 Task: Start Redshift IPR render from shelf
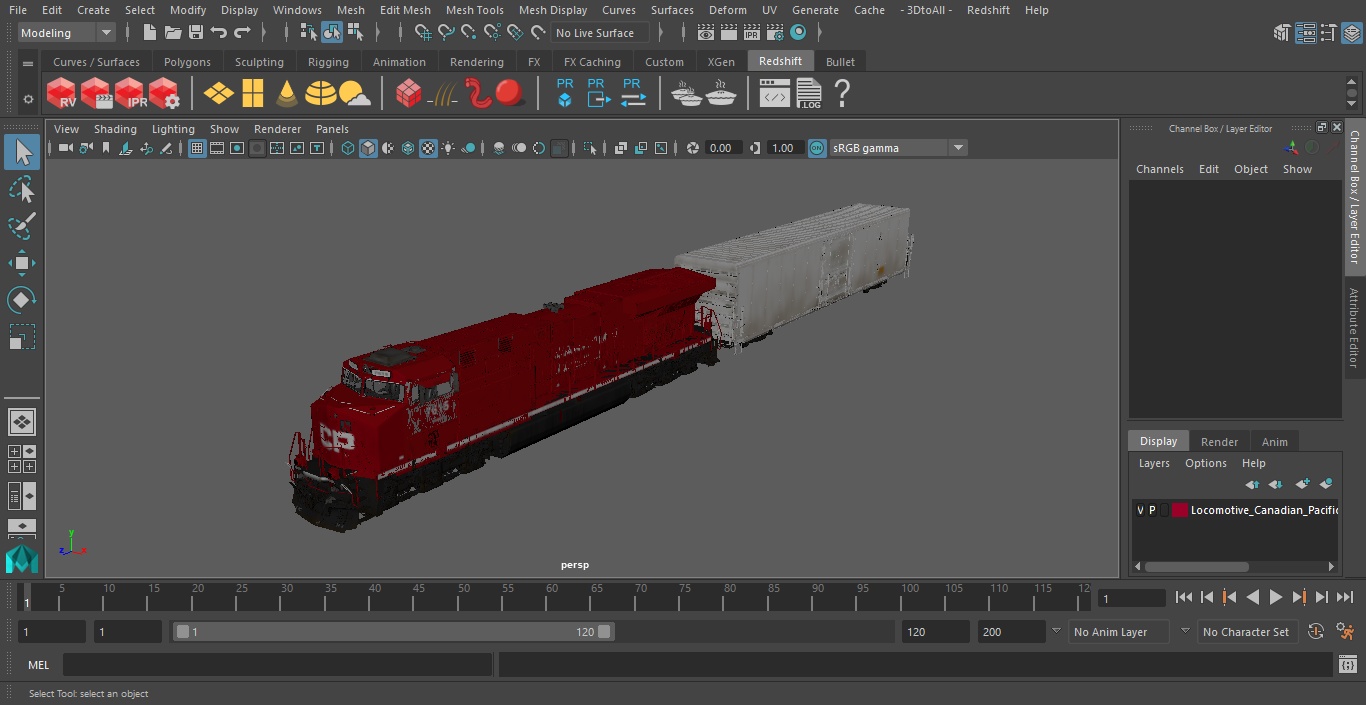[130, 94]
